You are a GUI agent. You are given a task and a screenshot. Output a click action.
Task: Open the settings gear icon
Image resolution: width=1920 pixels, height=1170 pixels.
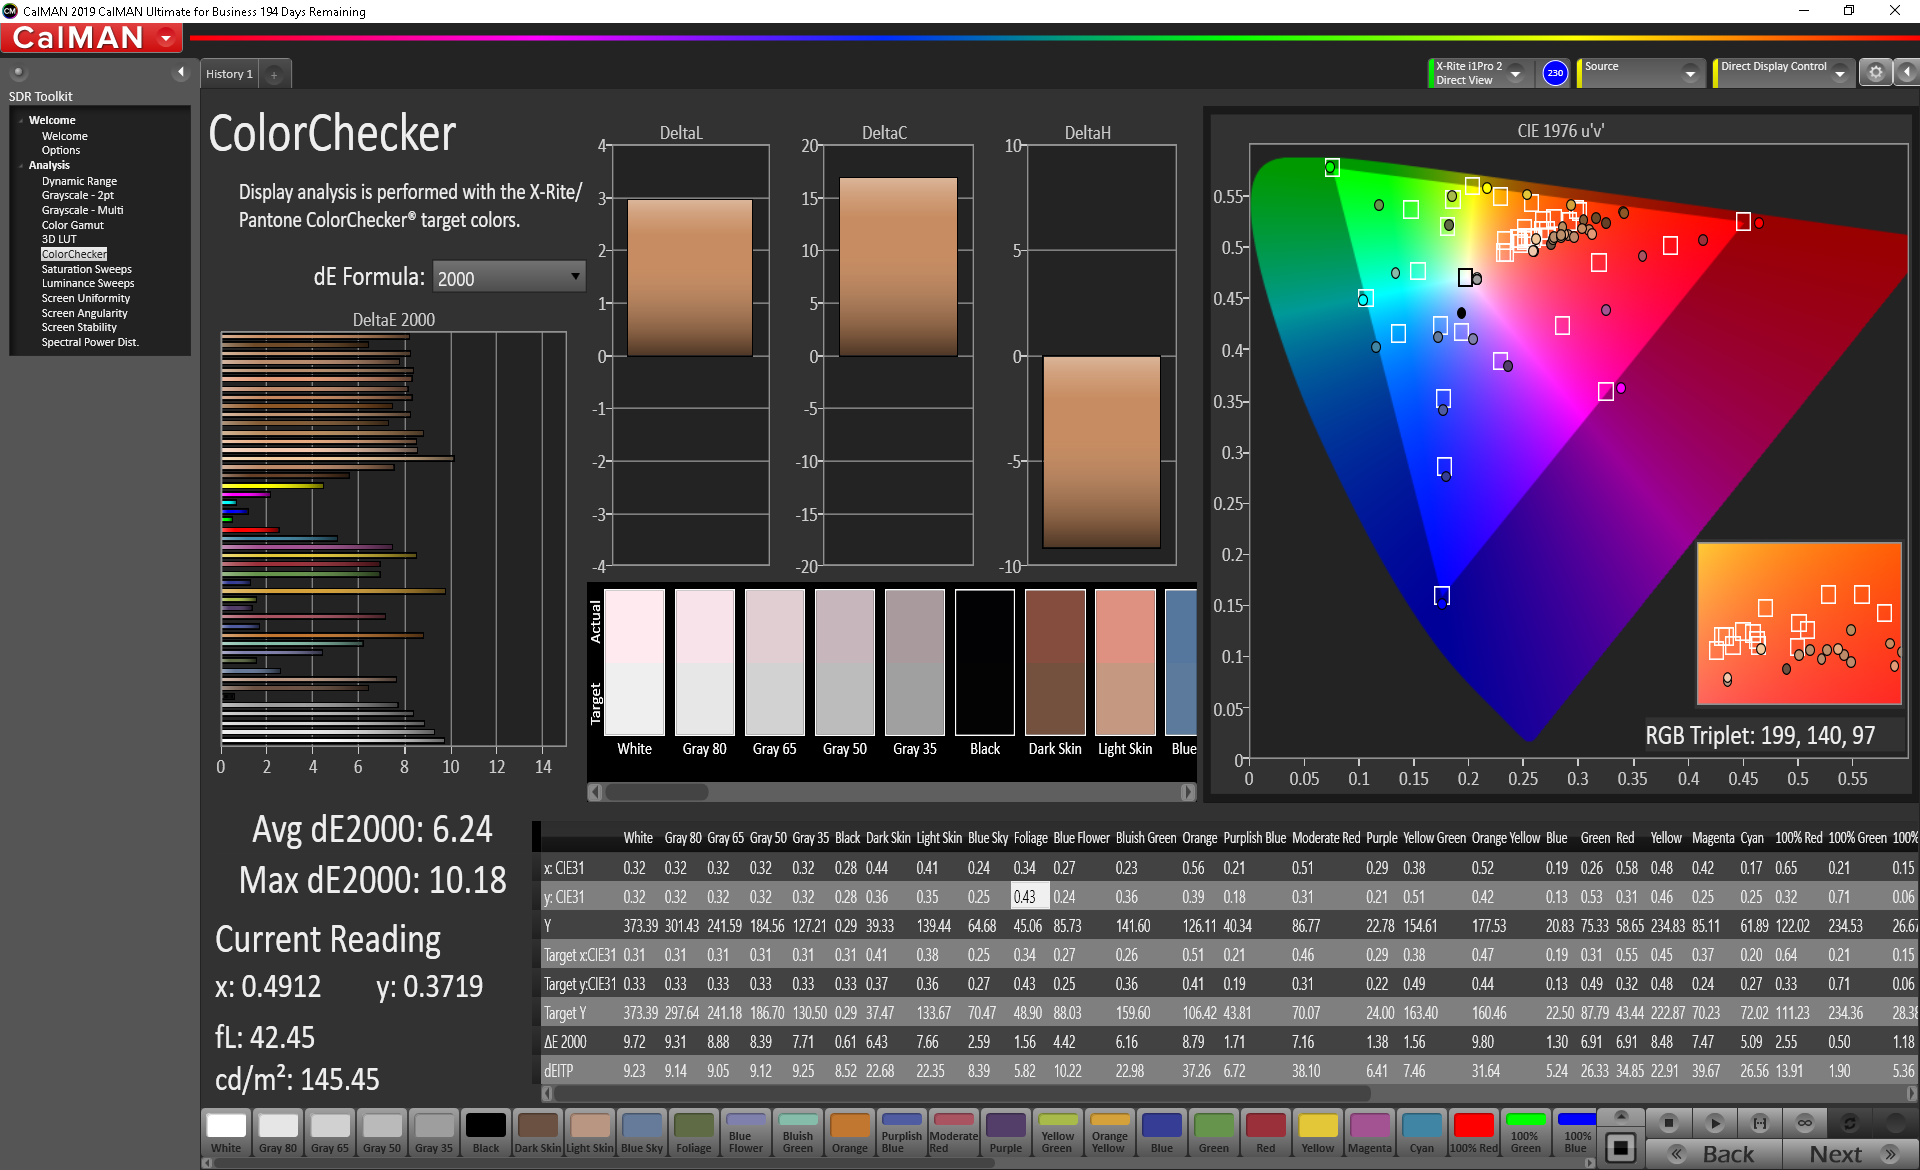tap(1876, 73)
